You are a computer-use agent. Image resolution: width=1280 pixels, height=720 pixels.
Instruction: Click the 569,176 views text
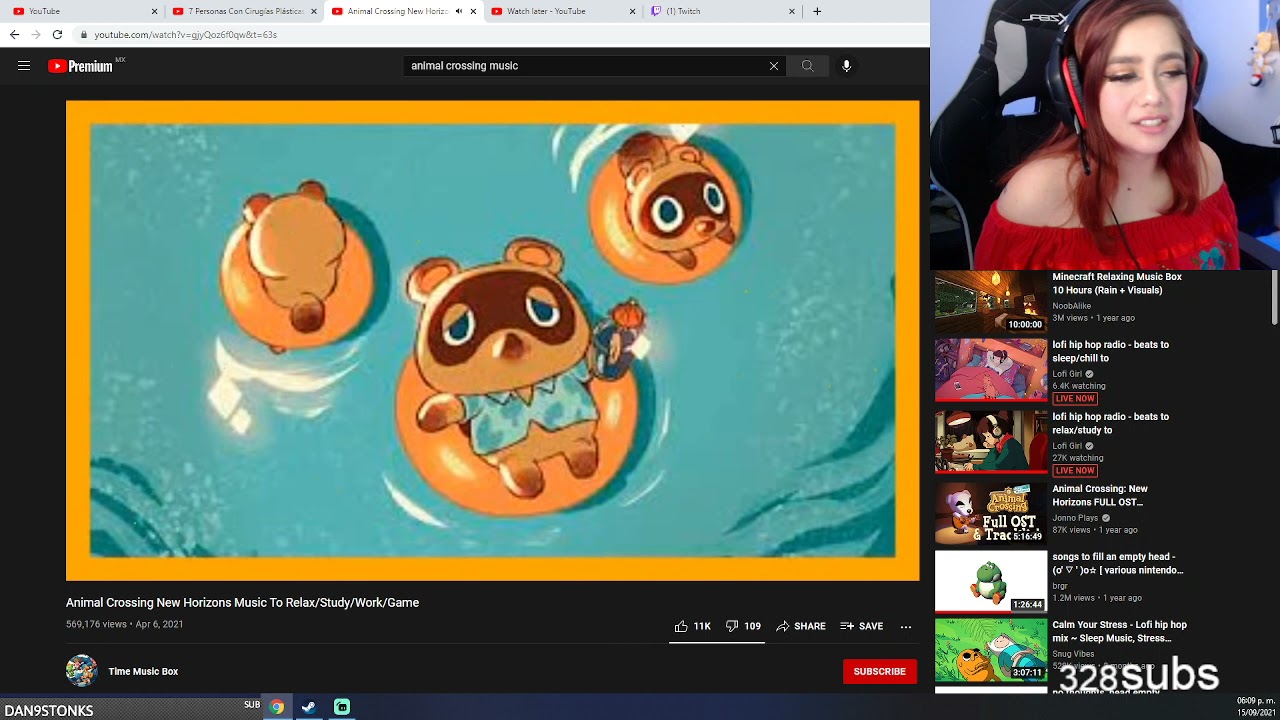[x=96, y=624]
